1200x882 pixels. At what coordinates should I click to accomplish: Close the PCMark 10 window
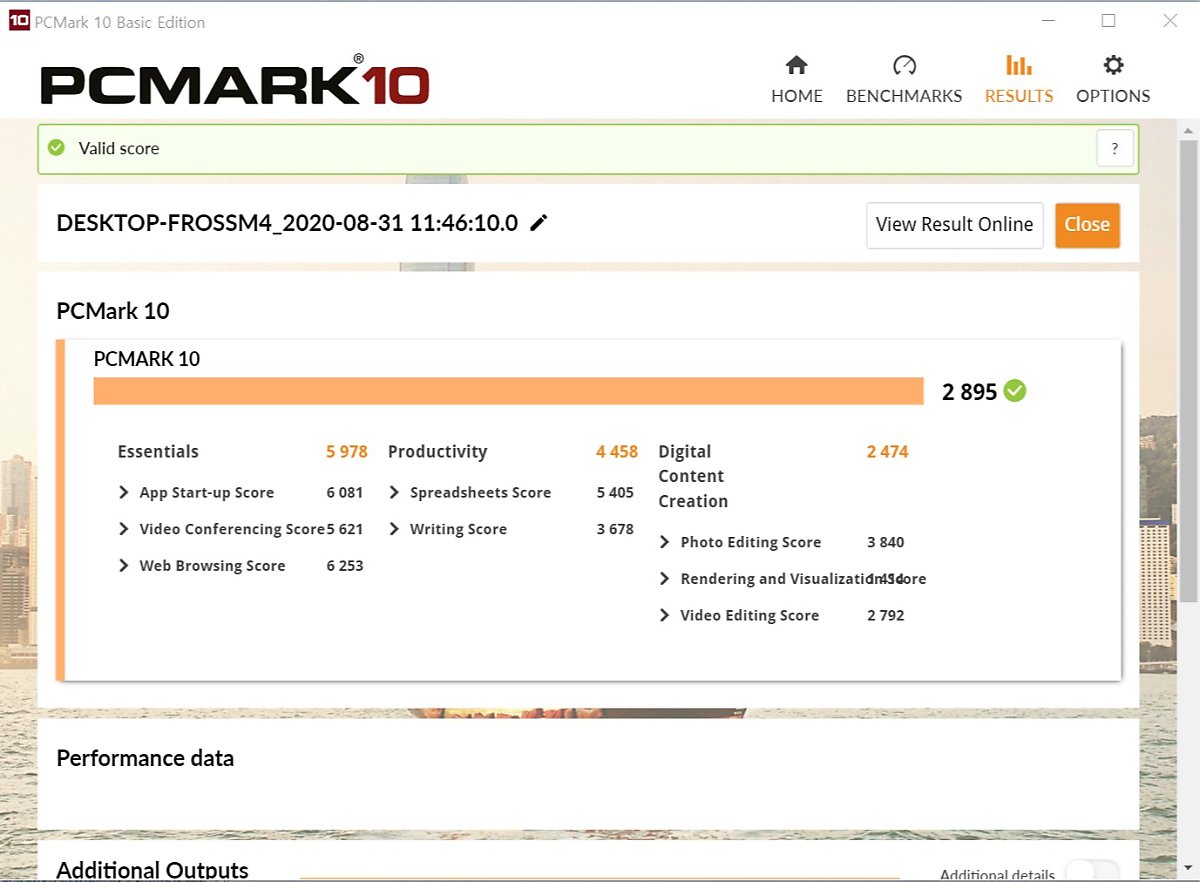point(1170,21)
